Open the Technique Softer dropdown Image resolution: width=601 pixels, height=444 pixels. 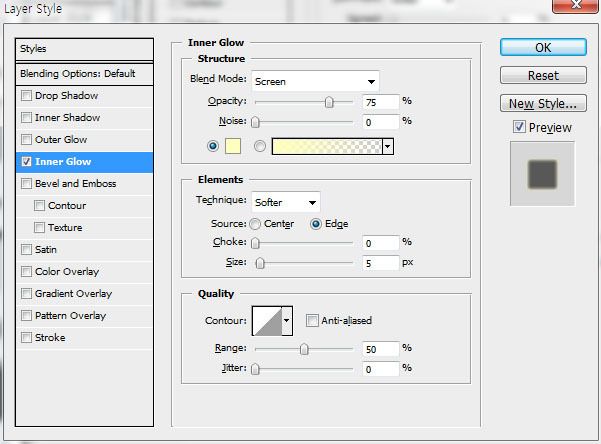pos(286,202)
